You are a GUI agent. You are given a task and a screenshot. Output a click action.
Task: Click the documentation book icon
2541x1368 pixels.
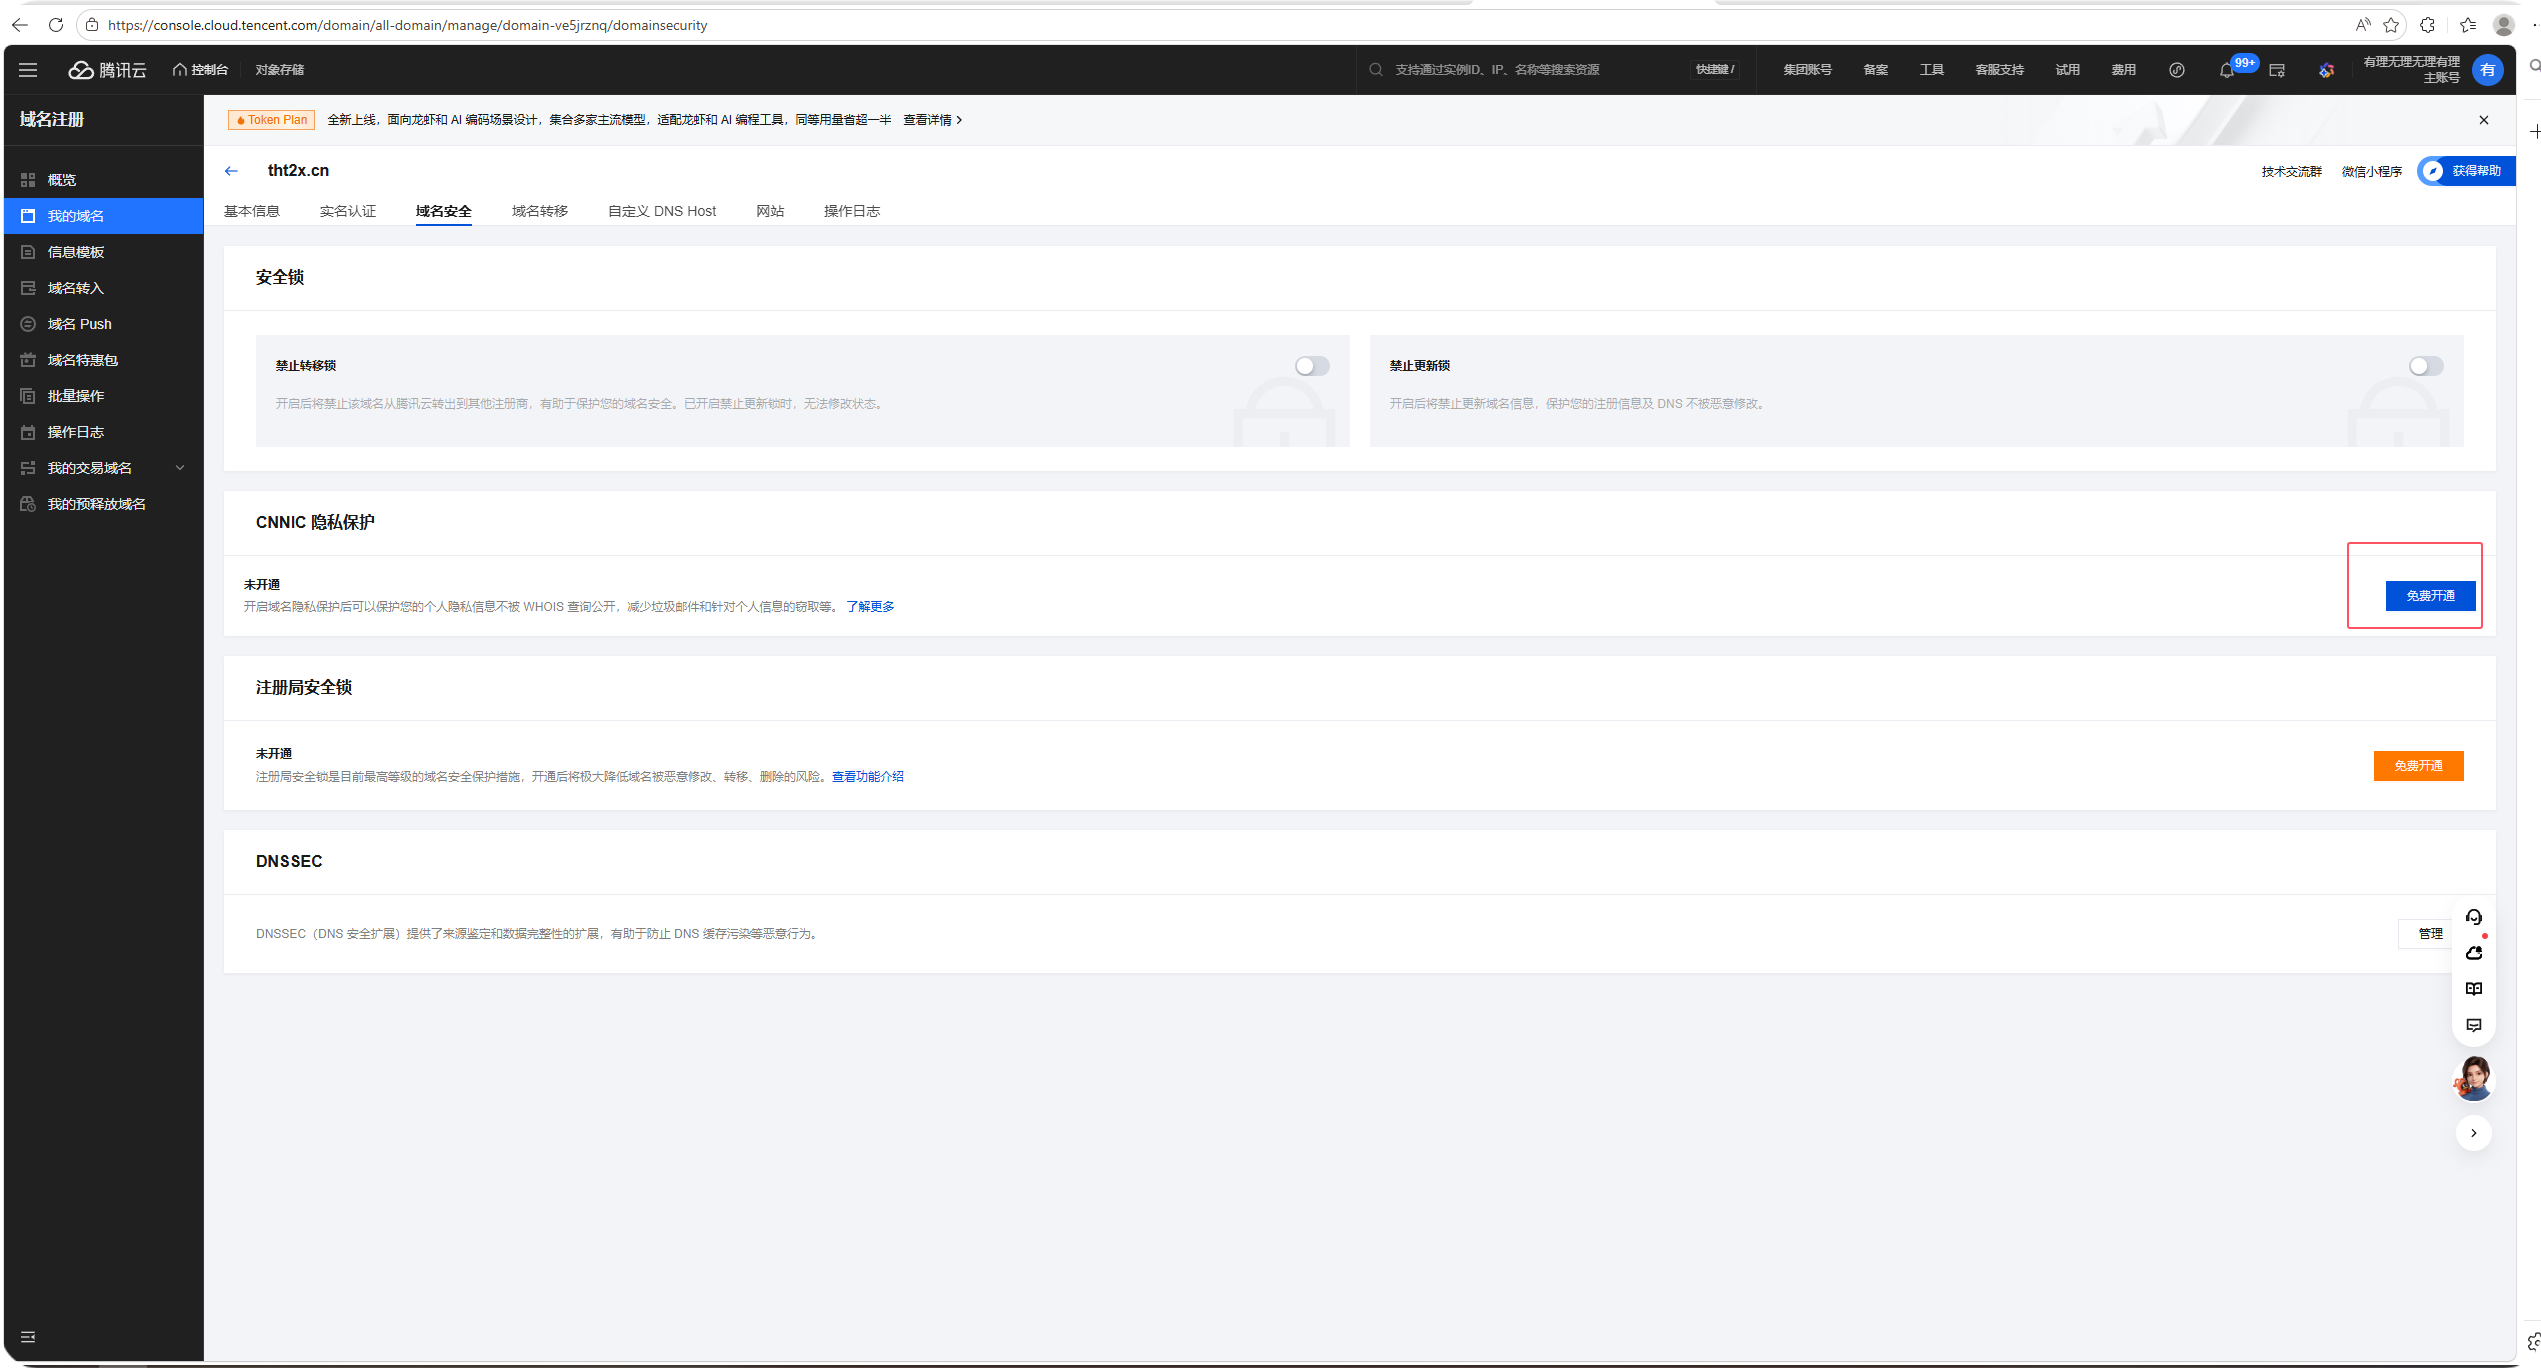[2473, 989]
